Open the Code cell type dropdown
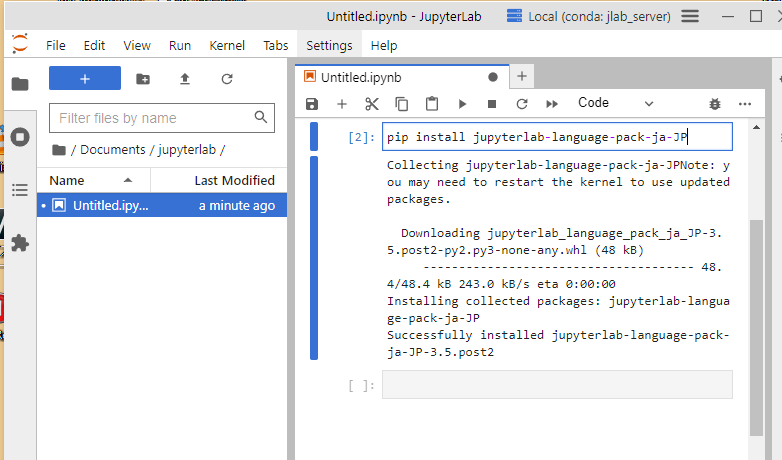The height and width of the screenshot is (460, 782). pyautogui.click(x=614, y=103)
